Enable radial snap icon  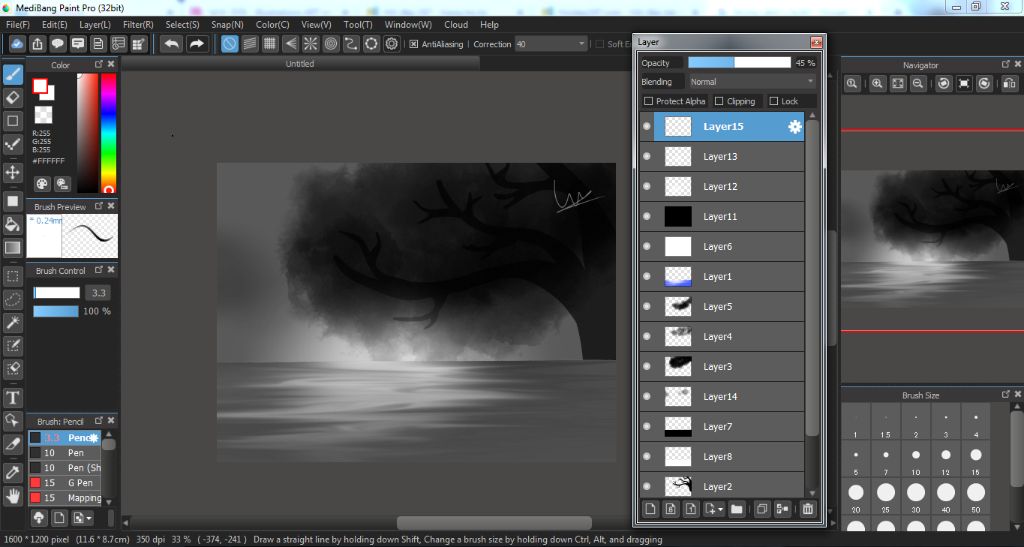click(x=310, y=44)
